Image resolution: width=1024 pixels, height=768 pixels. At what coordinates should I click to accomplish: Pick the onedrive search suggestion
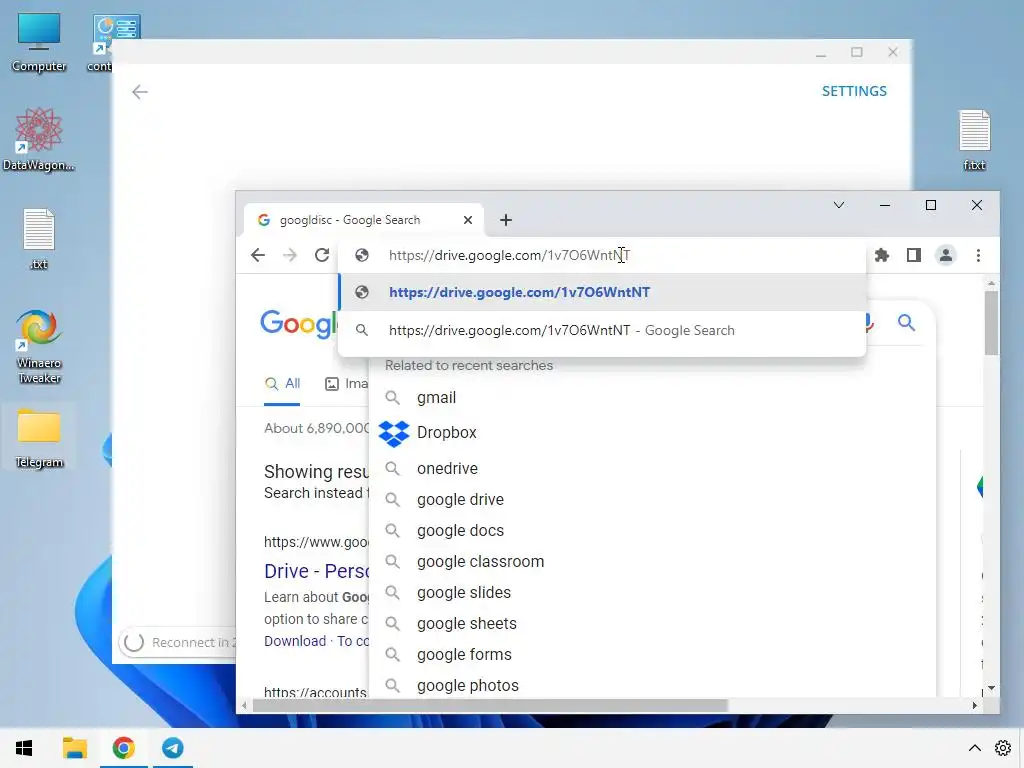[x=447, y=469]
